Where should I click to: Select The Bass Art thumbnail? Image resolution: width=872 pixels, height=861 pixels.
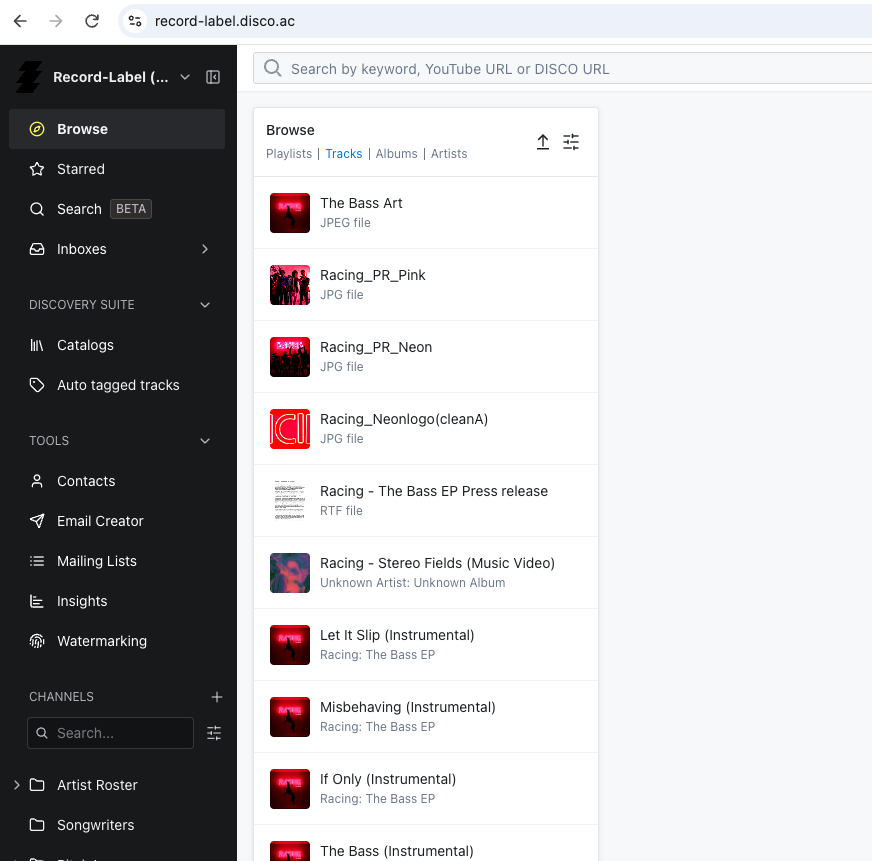(290, 213)
